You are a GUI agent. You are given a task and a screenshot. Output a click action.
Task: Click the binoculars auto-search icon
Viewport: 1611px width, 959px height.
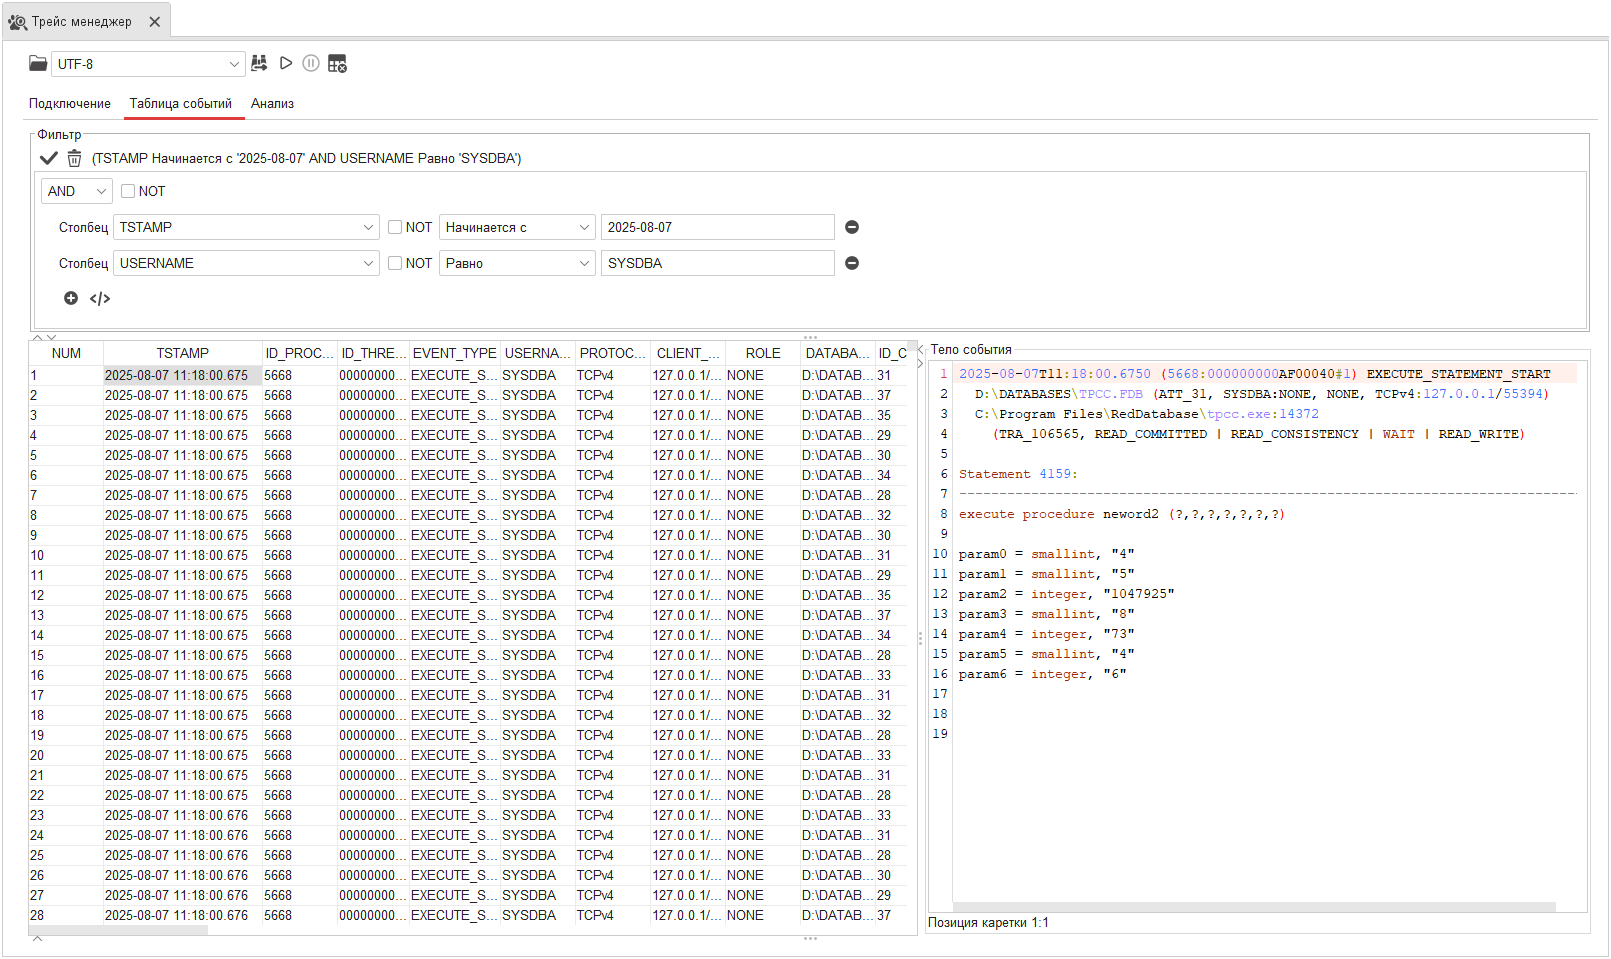coord(259,63)
